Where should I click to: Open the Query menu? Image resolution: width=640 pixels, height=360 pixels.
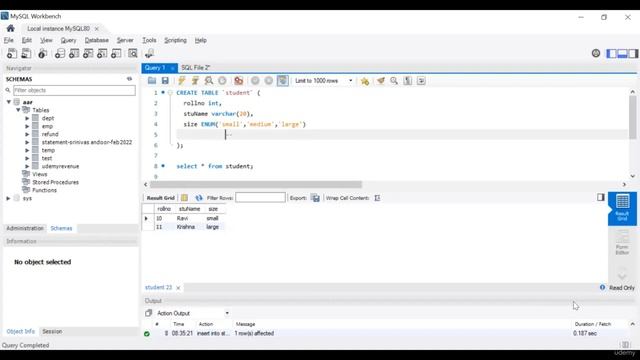[x=68, y=40]
